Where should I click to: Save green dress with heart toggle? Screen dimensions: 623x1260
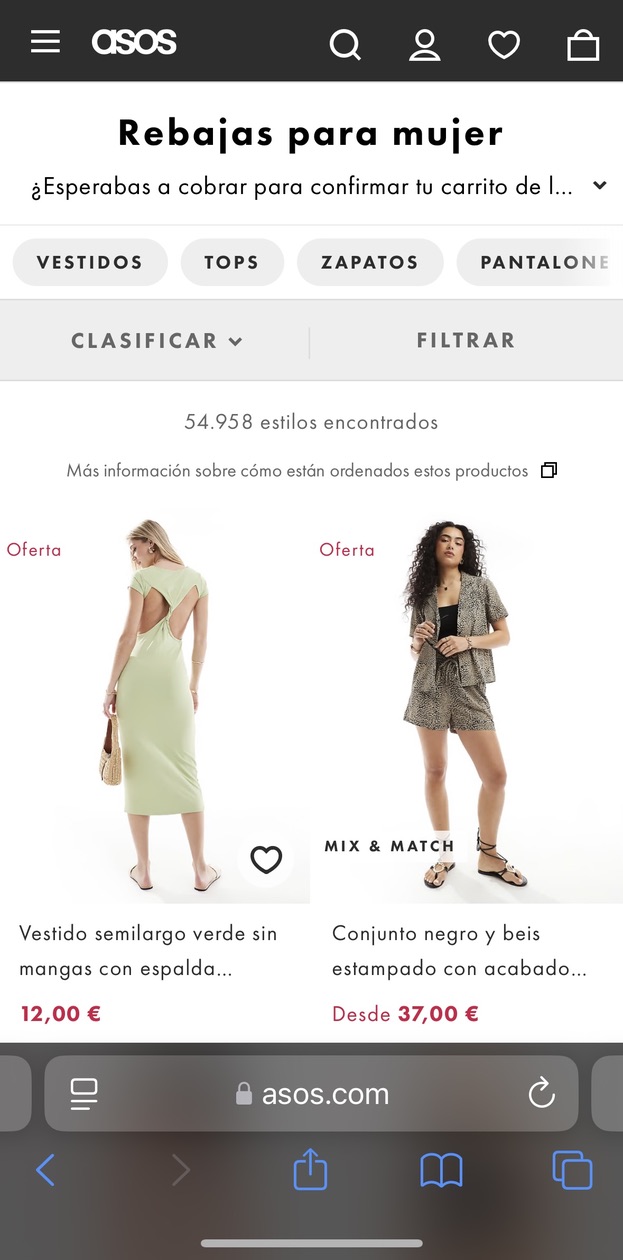tap(266, 859)
